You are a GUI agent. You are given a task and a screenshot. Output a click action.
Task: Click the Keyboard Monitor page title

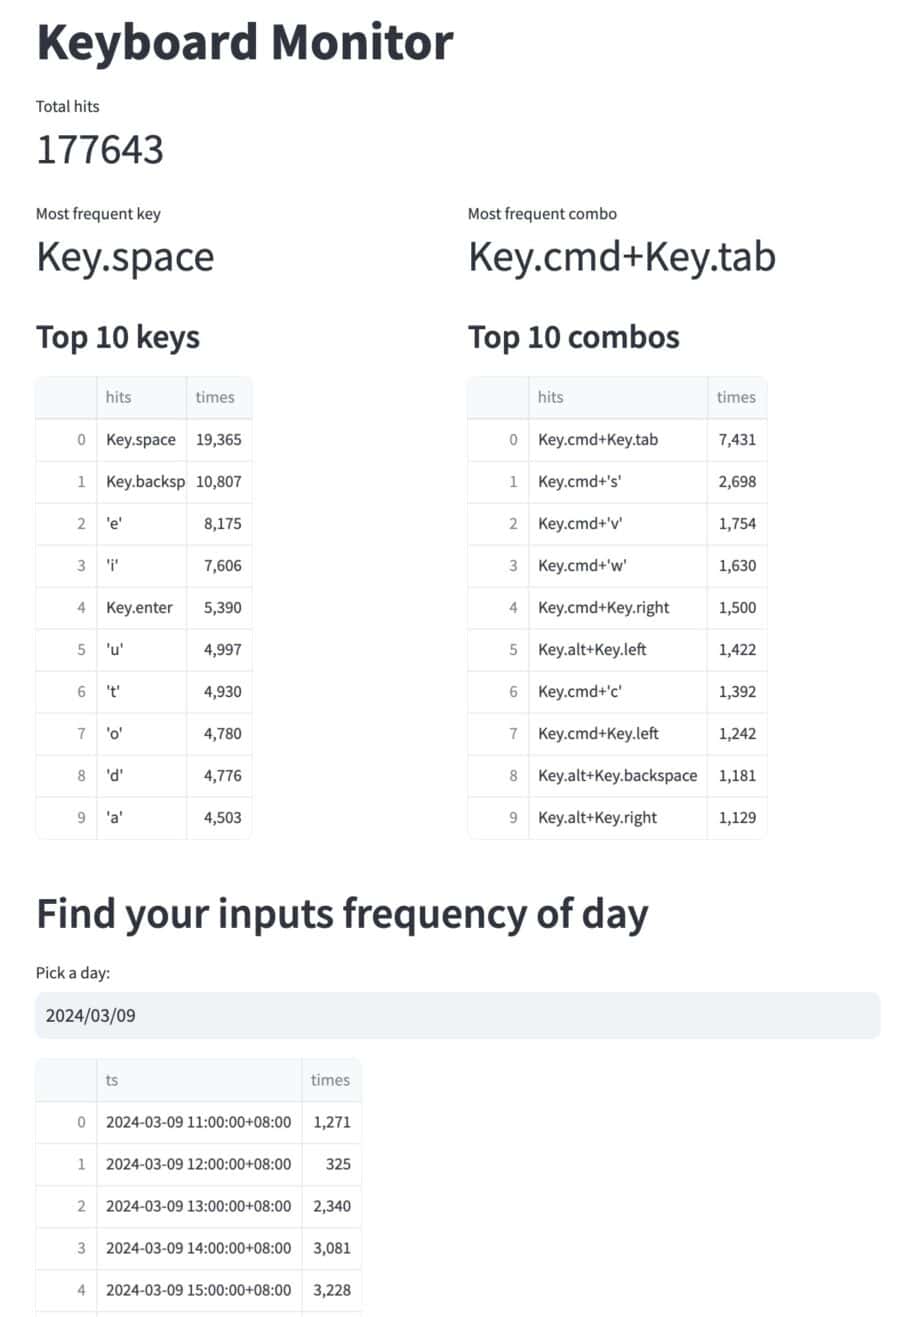point(243,42)
